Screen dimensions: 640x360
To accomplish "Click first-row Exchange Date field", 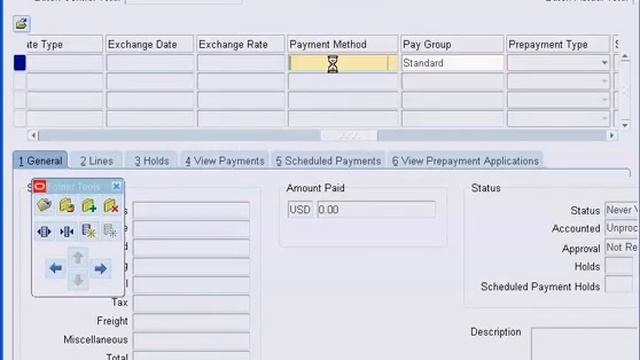I will coord(150,63).
